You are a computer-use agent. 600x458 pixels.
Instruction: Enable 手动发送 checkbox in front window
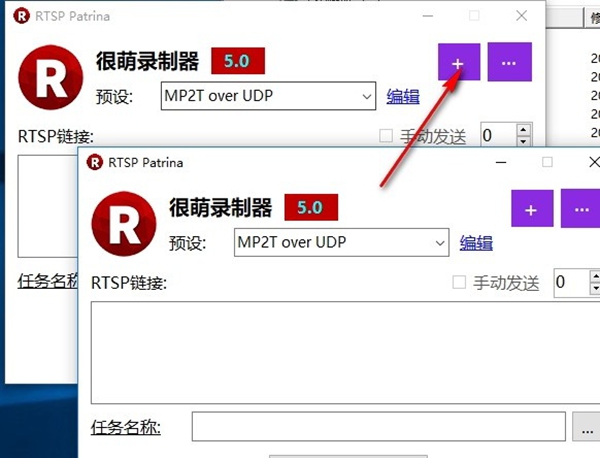pyautogui.click(x=459, y=283)
